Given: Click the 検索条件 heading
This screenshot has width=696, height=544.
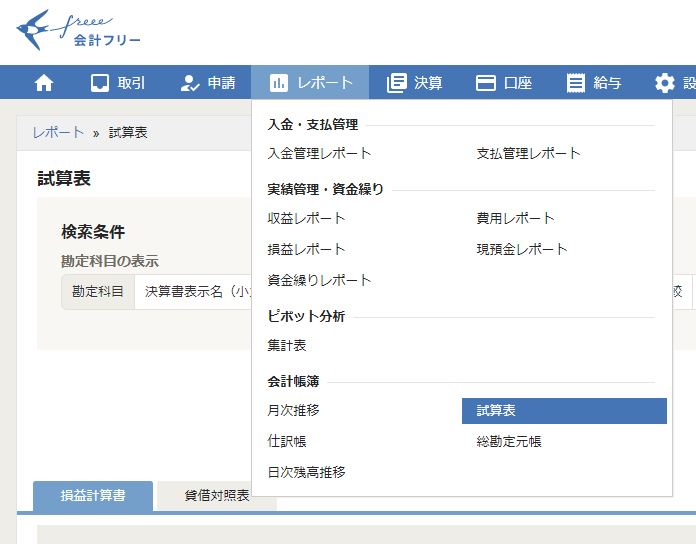Looking at the screenshot, I should pos(93,232).
